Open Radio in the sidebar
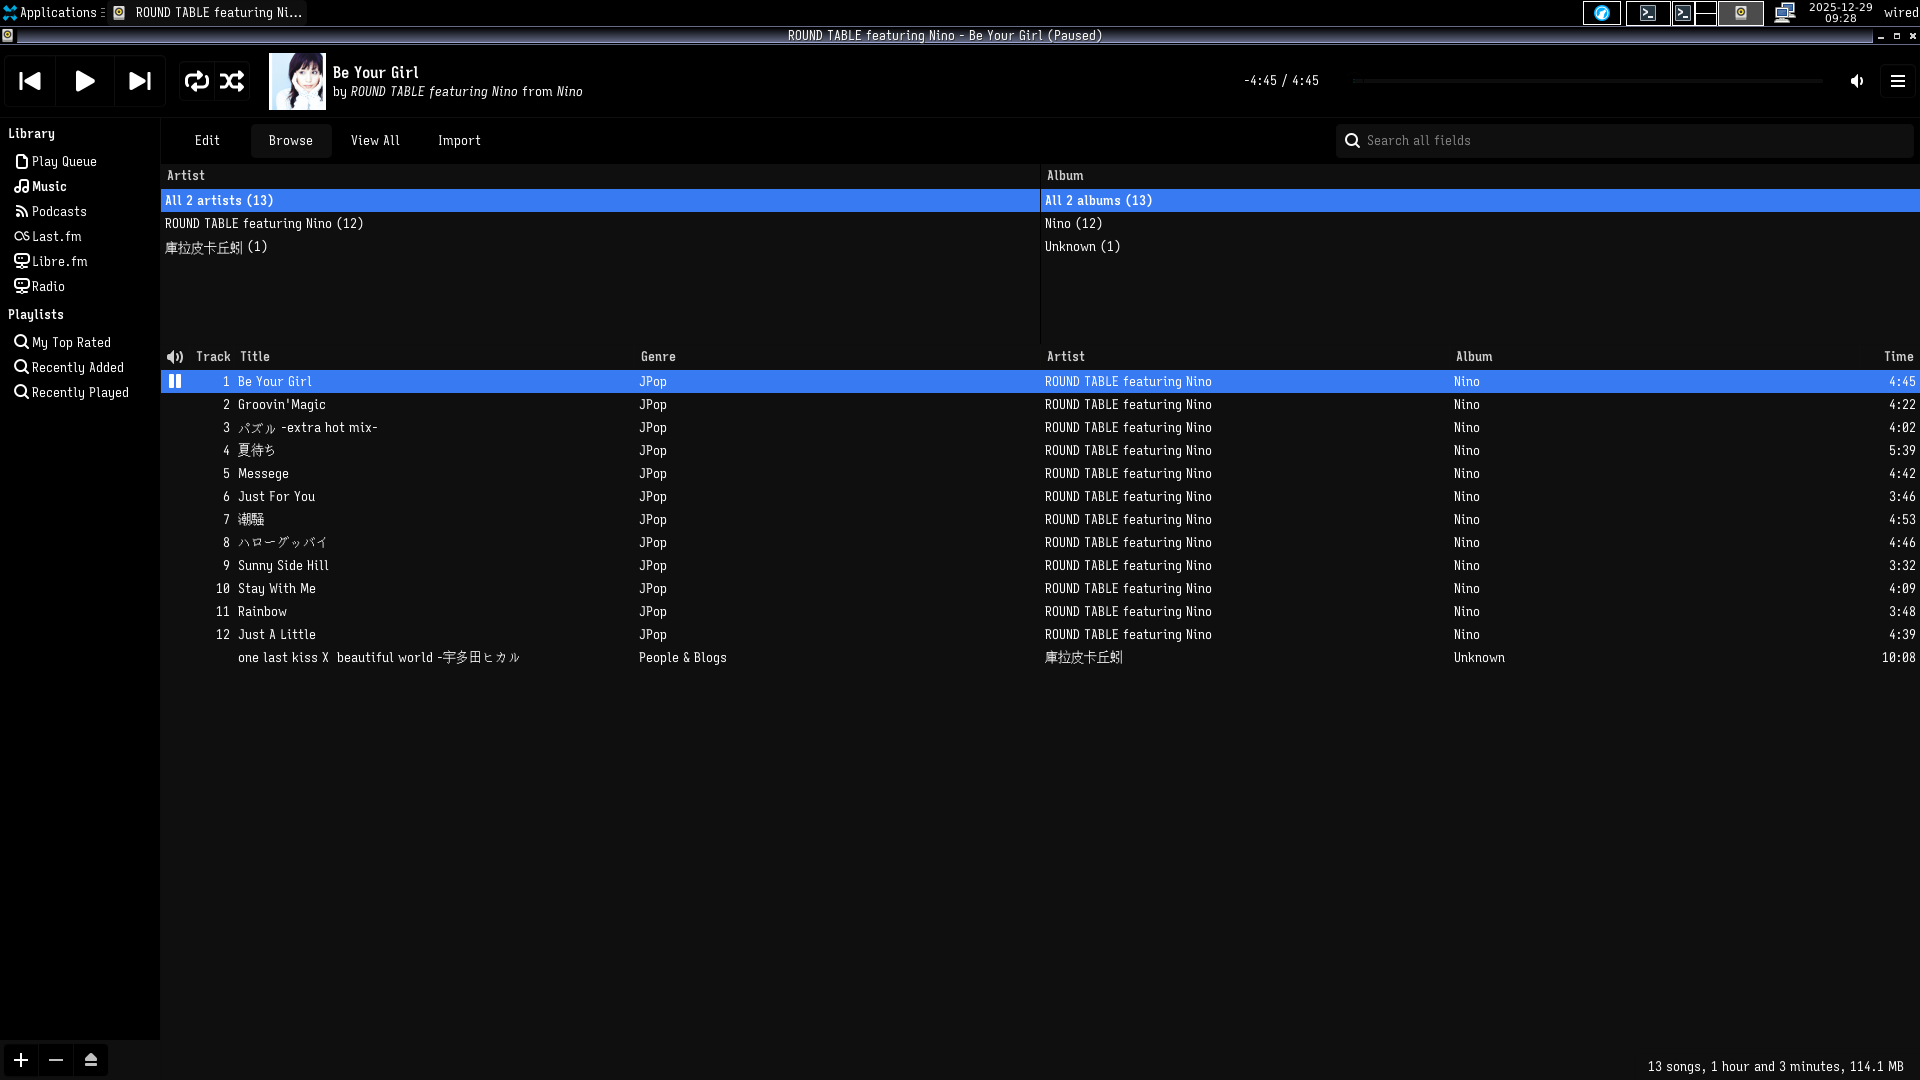The image size is (1920, 1080). click(48, 287)
